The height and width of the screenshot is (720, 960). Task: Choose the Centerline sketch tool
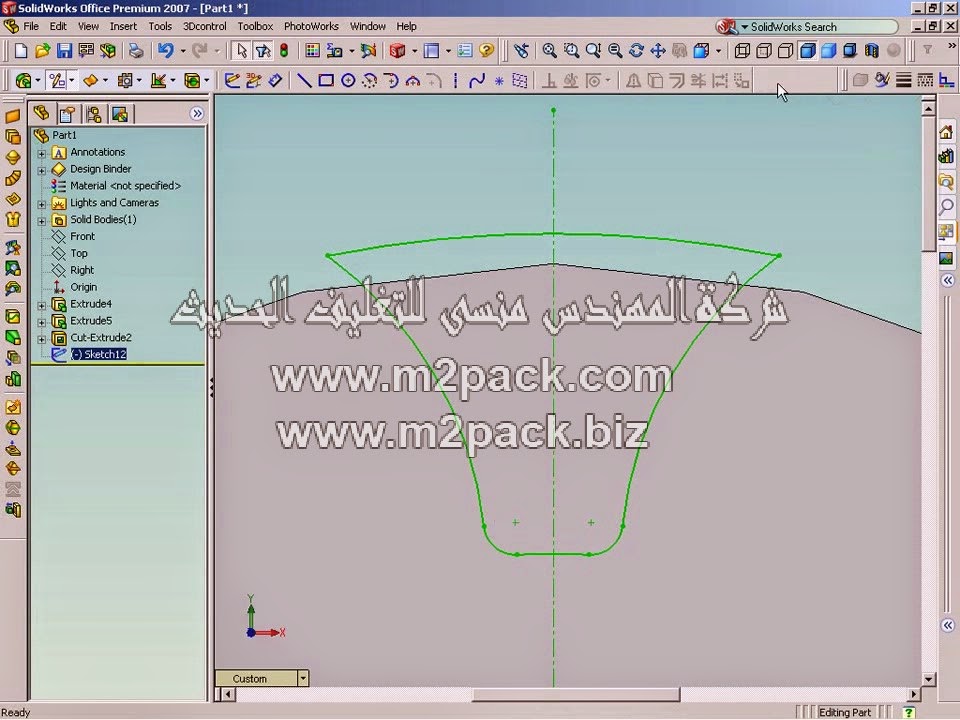point(456,80)
